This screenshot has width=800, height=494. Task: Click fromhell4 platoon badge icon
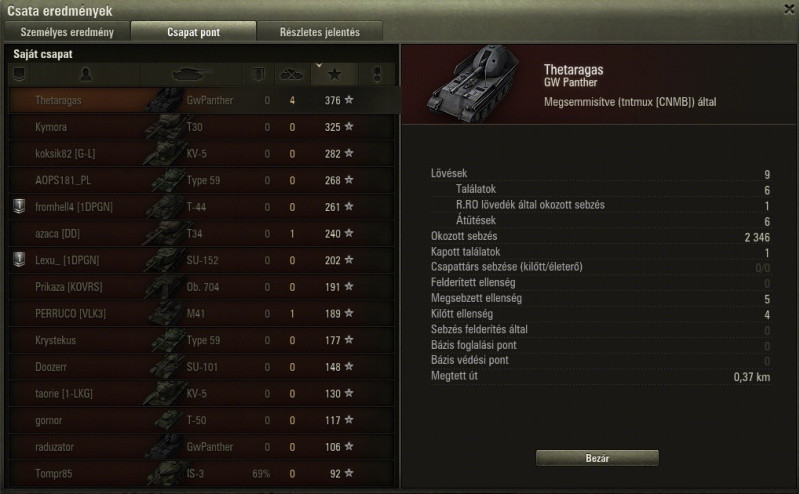coord(19,206)
